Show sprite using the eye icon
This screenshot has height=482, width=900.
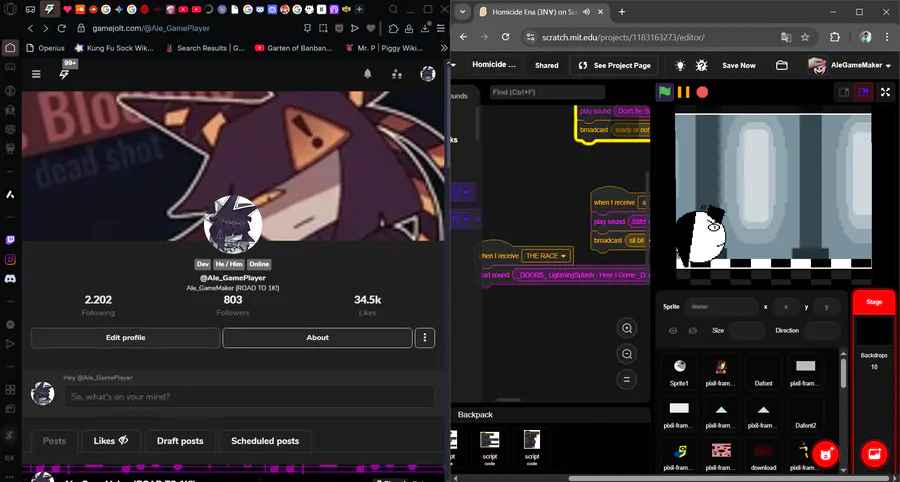[673, 331]
